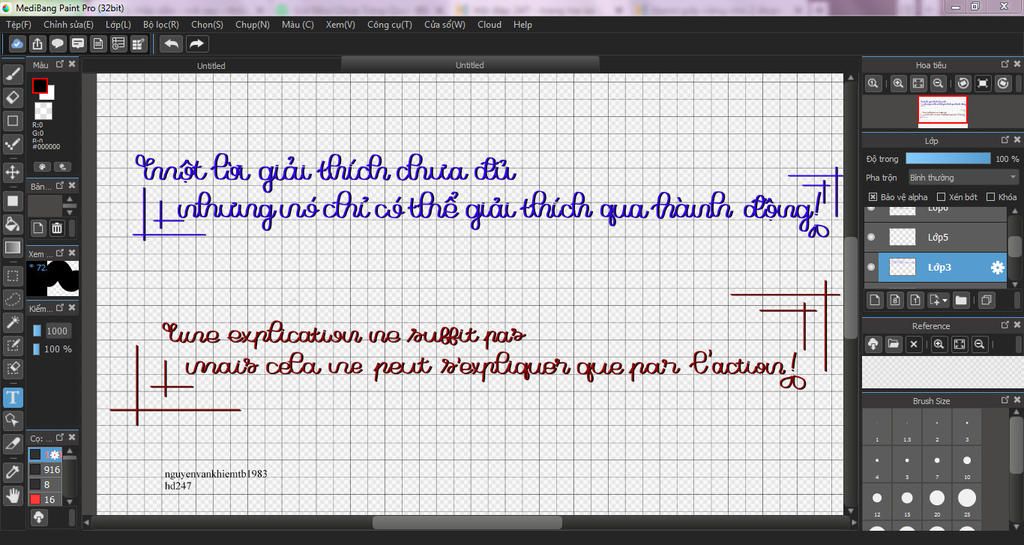Open the Chọn(S) menu
Image resolution: width=1024 pixels, height=545 pixels.
(207, 25)
